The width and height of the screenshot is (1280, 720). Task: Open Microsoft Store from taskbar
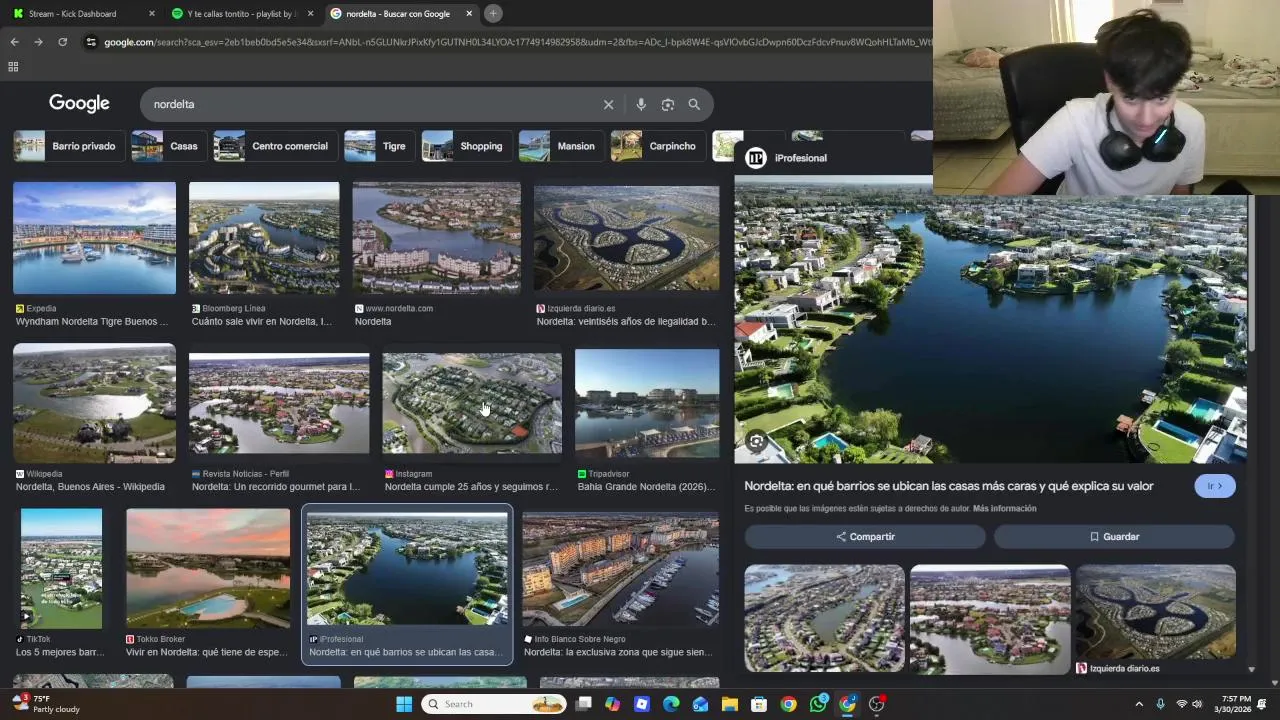tap(759, 704)
